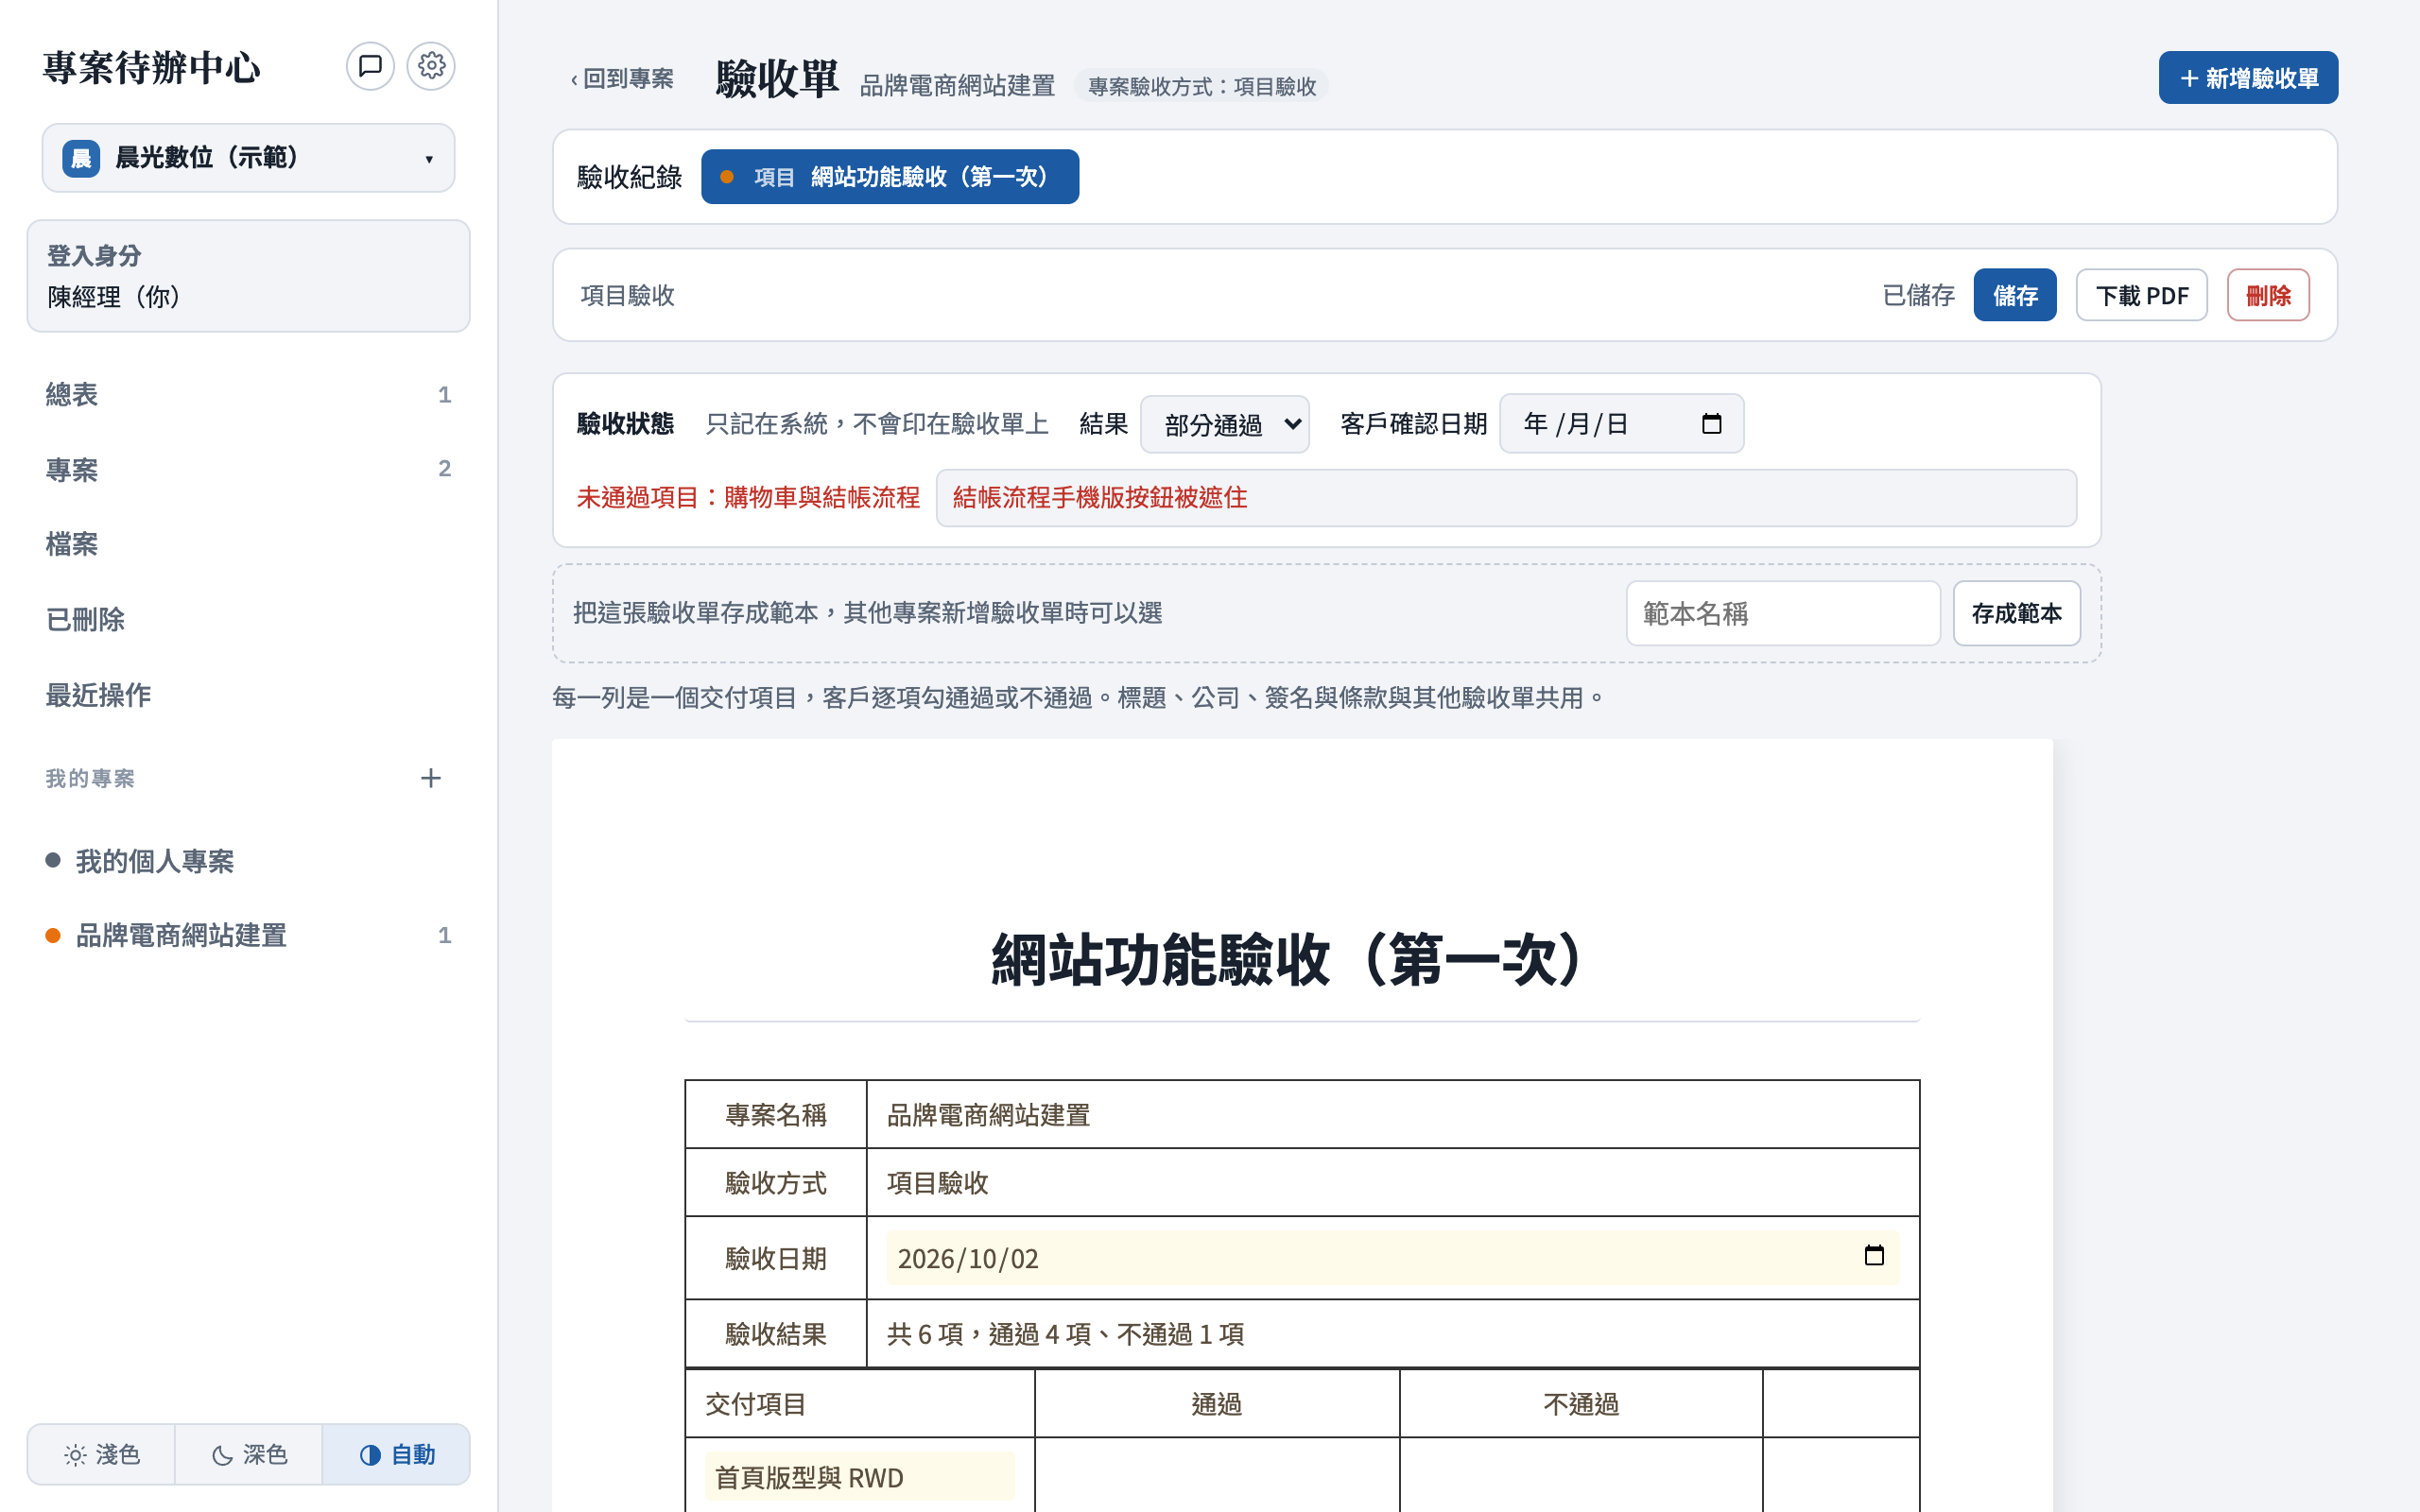Open the 結果 部分通過 dropdown

1224,424
